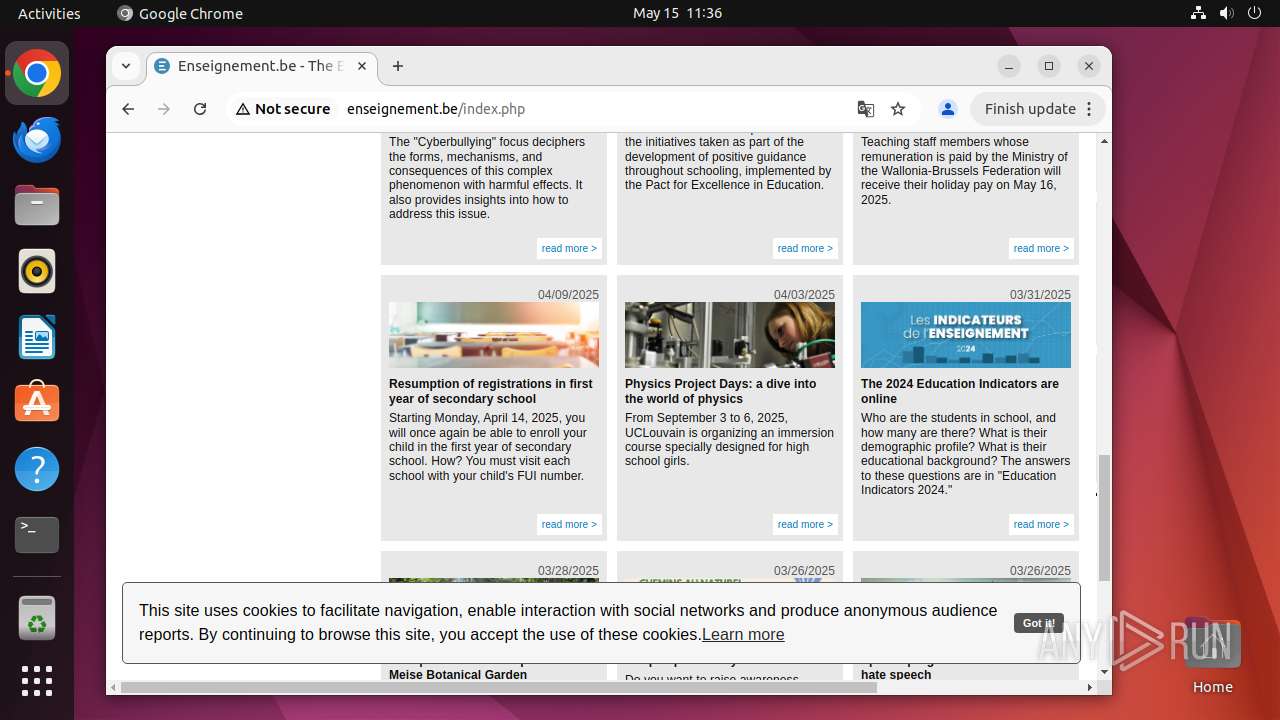Dismiss cookies with Got it button
Viewport: 1280px width, 720px height.
(1038, 623)
